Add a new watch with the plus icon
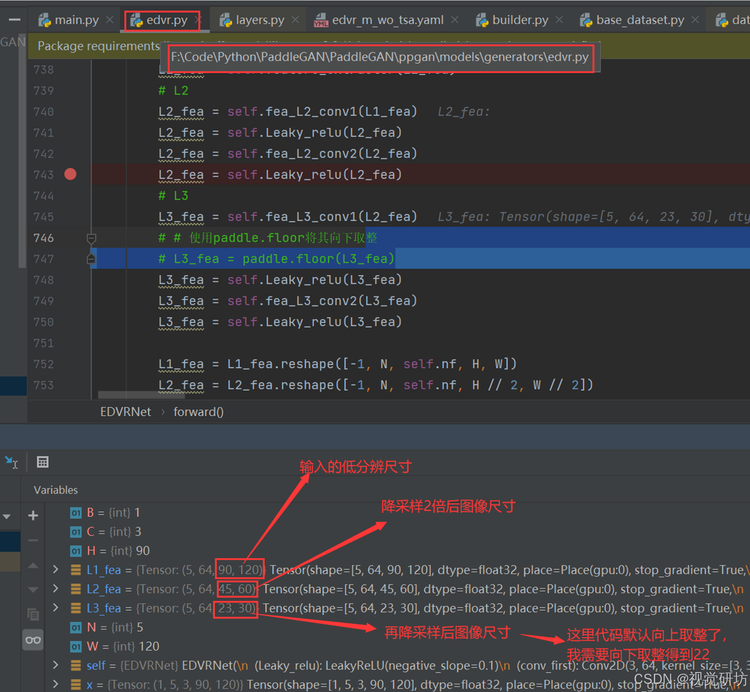750x692 pixels. coord(33,516)
